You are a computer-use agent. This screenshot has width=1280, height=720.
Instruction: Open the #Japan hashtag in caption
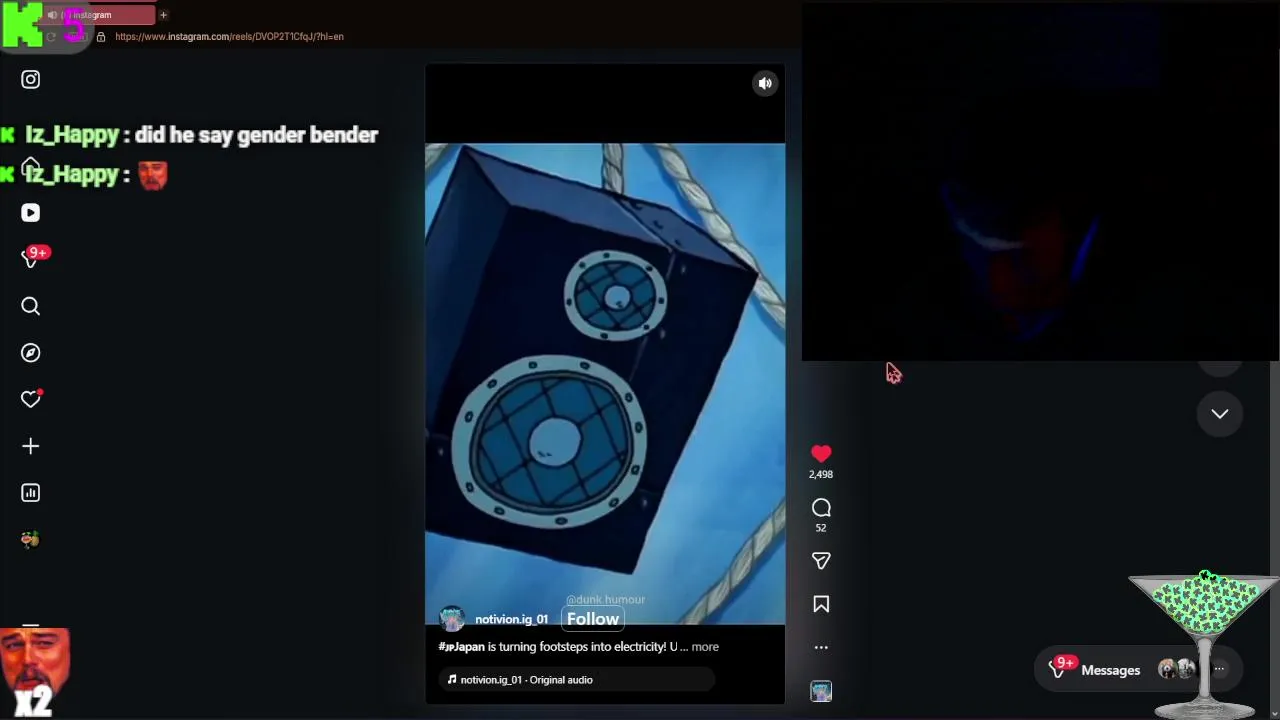461,647
